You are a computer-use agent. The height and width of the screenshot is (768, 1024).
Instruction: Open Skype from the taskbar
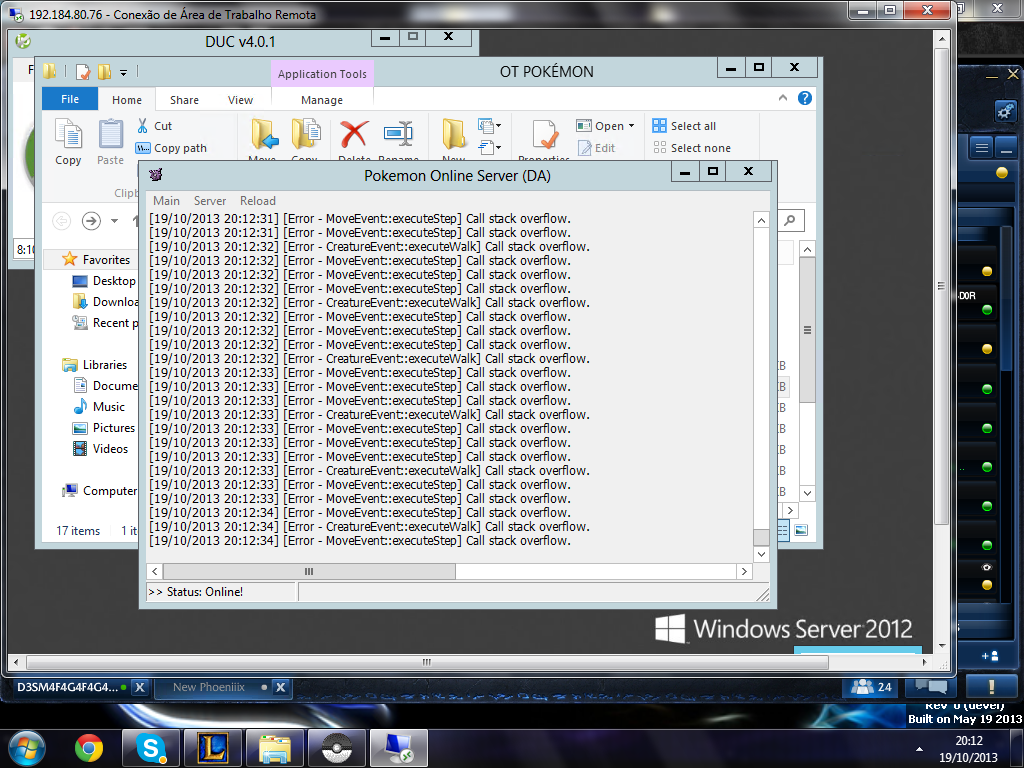click(x=151, y=748)
